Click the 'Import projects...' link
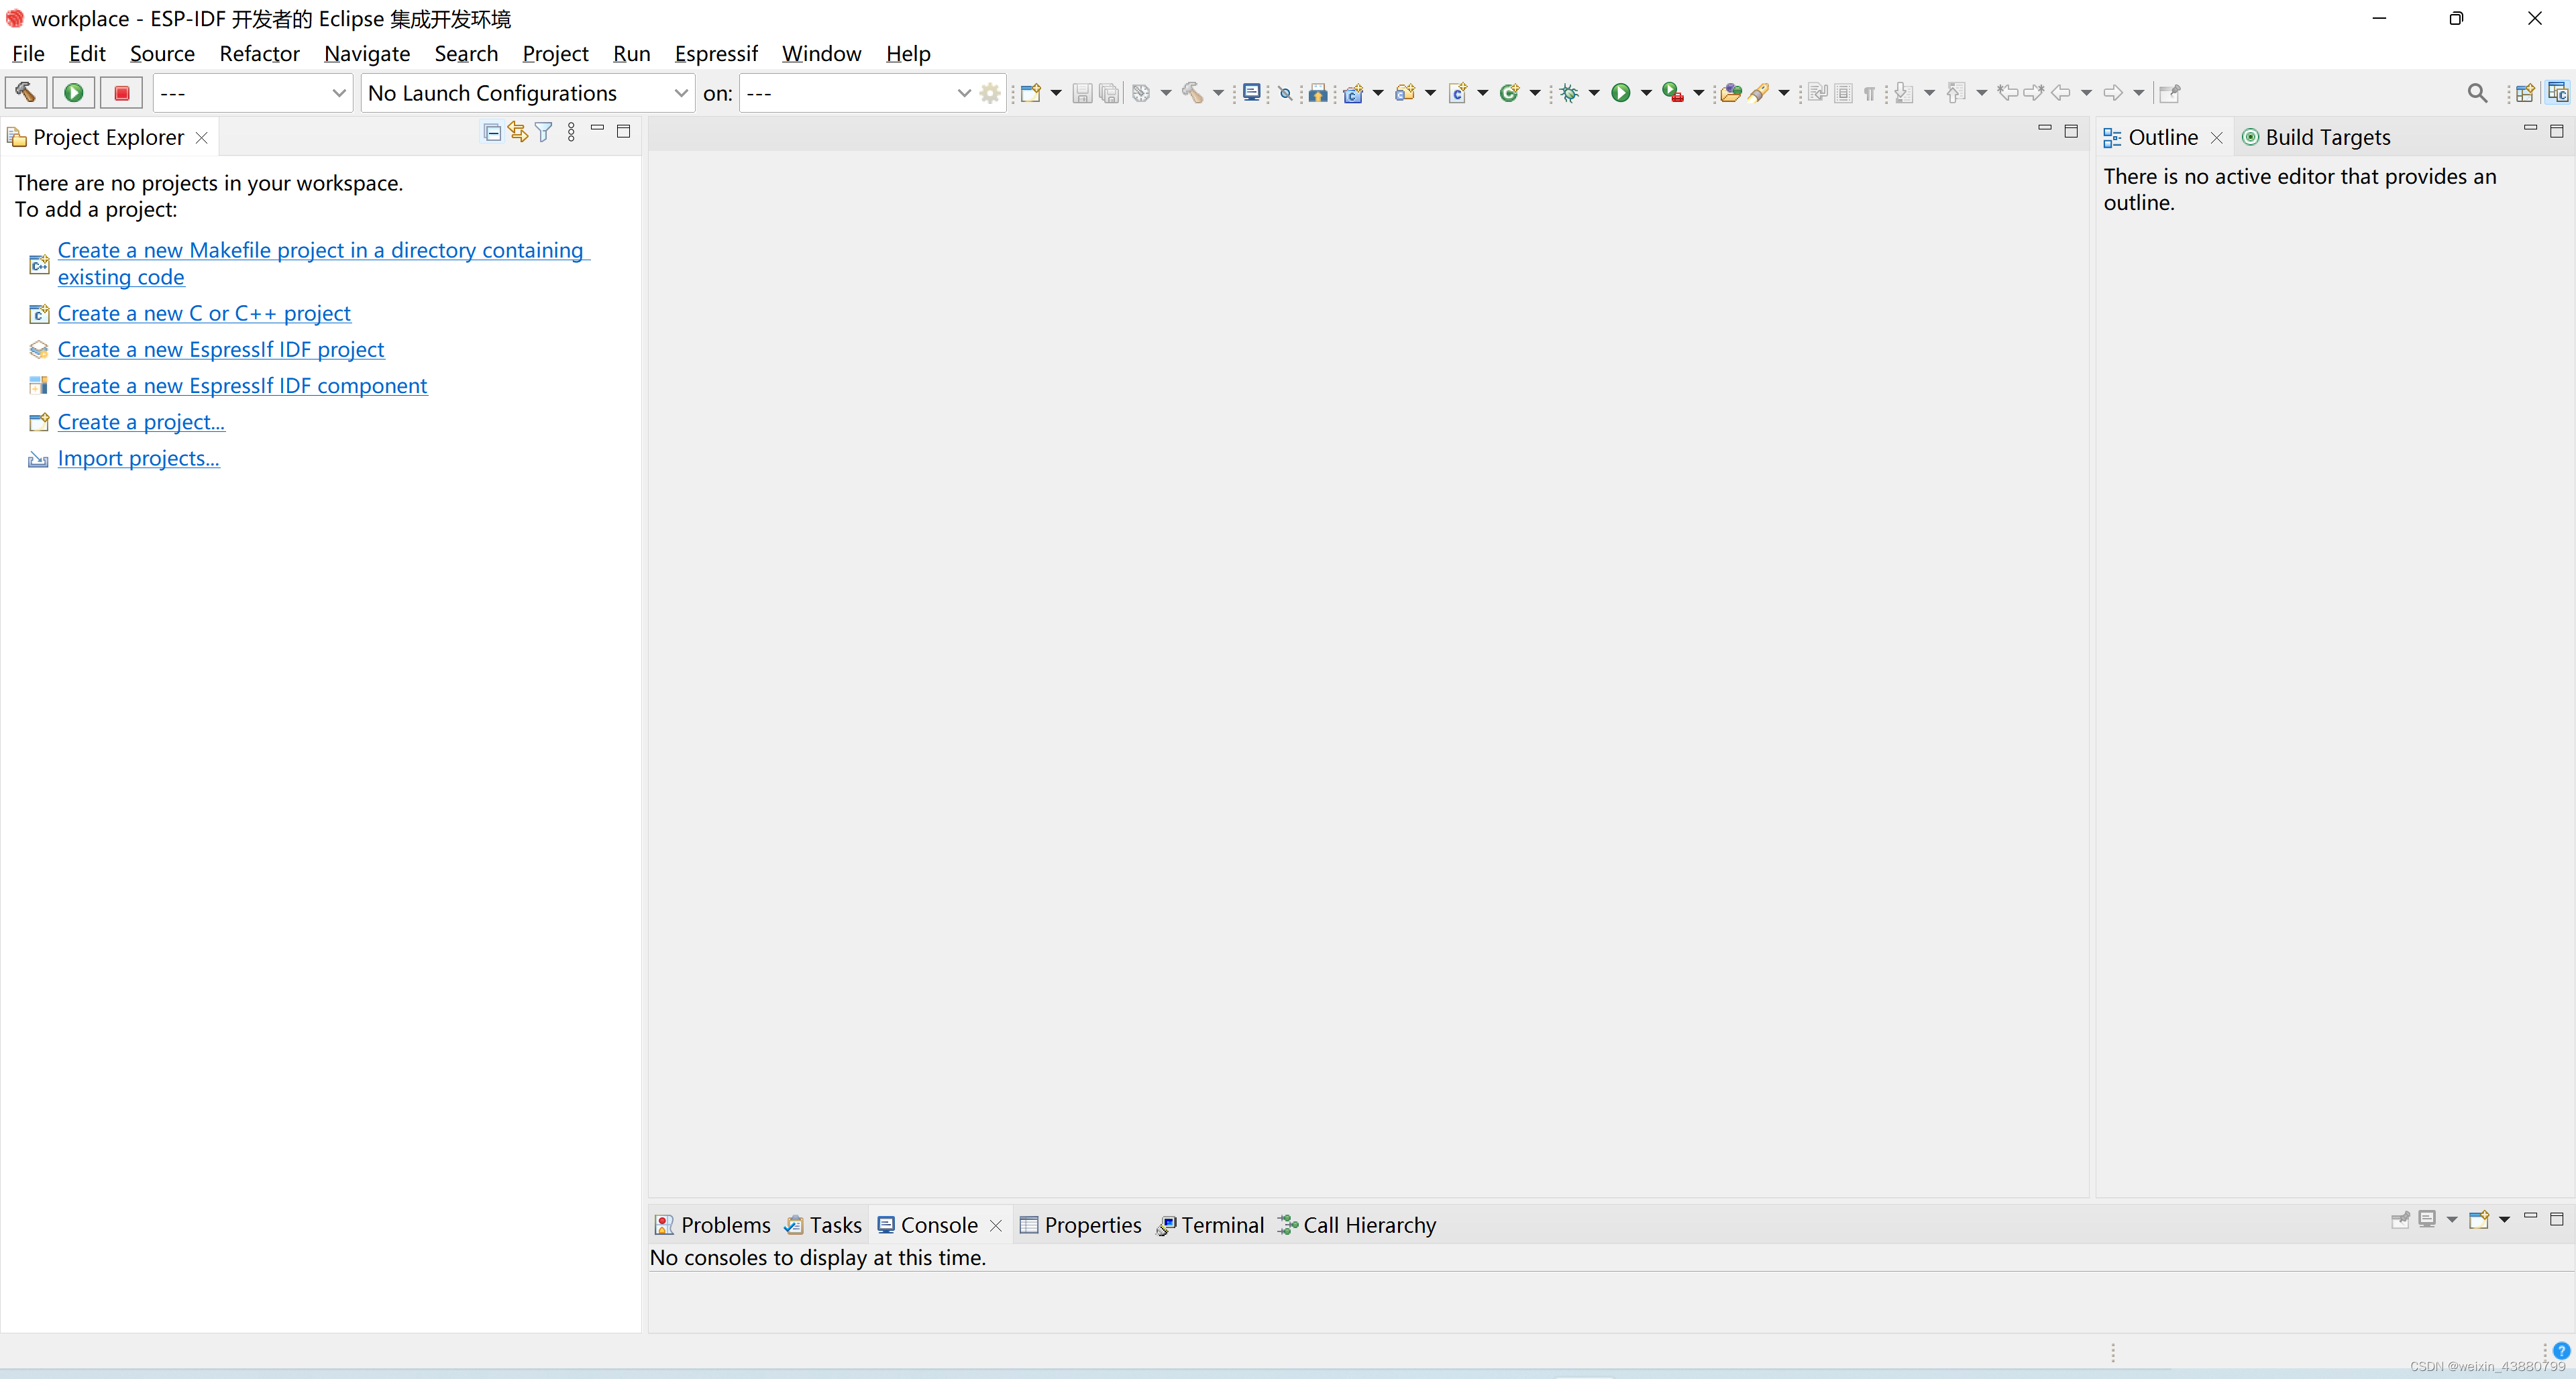Image resolution: width=2576 pixels, height=1379 pixels. 138,458
